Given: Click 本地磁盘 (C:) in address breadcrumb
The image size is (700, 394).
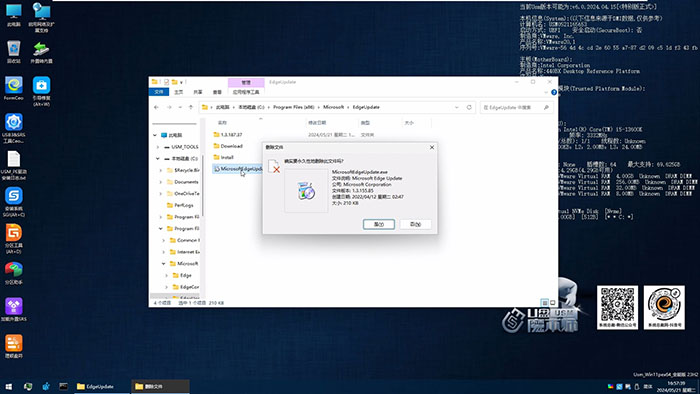Looking at the screenshot, I should (x=251, y=107).
